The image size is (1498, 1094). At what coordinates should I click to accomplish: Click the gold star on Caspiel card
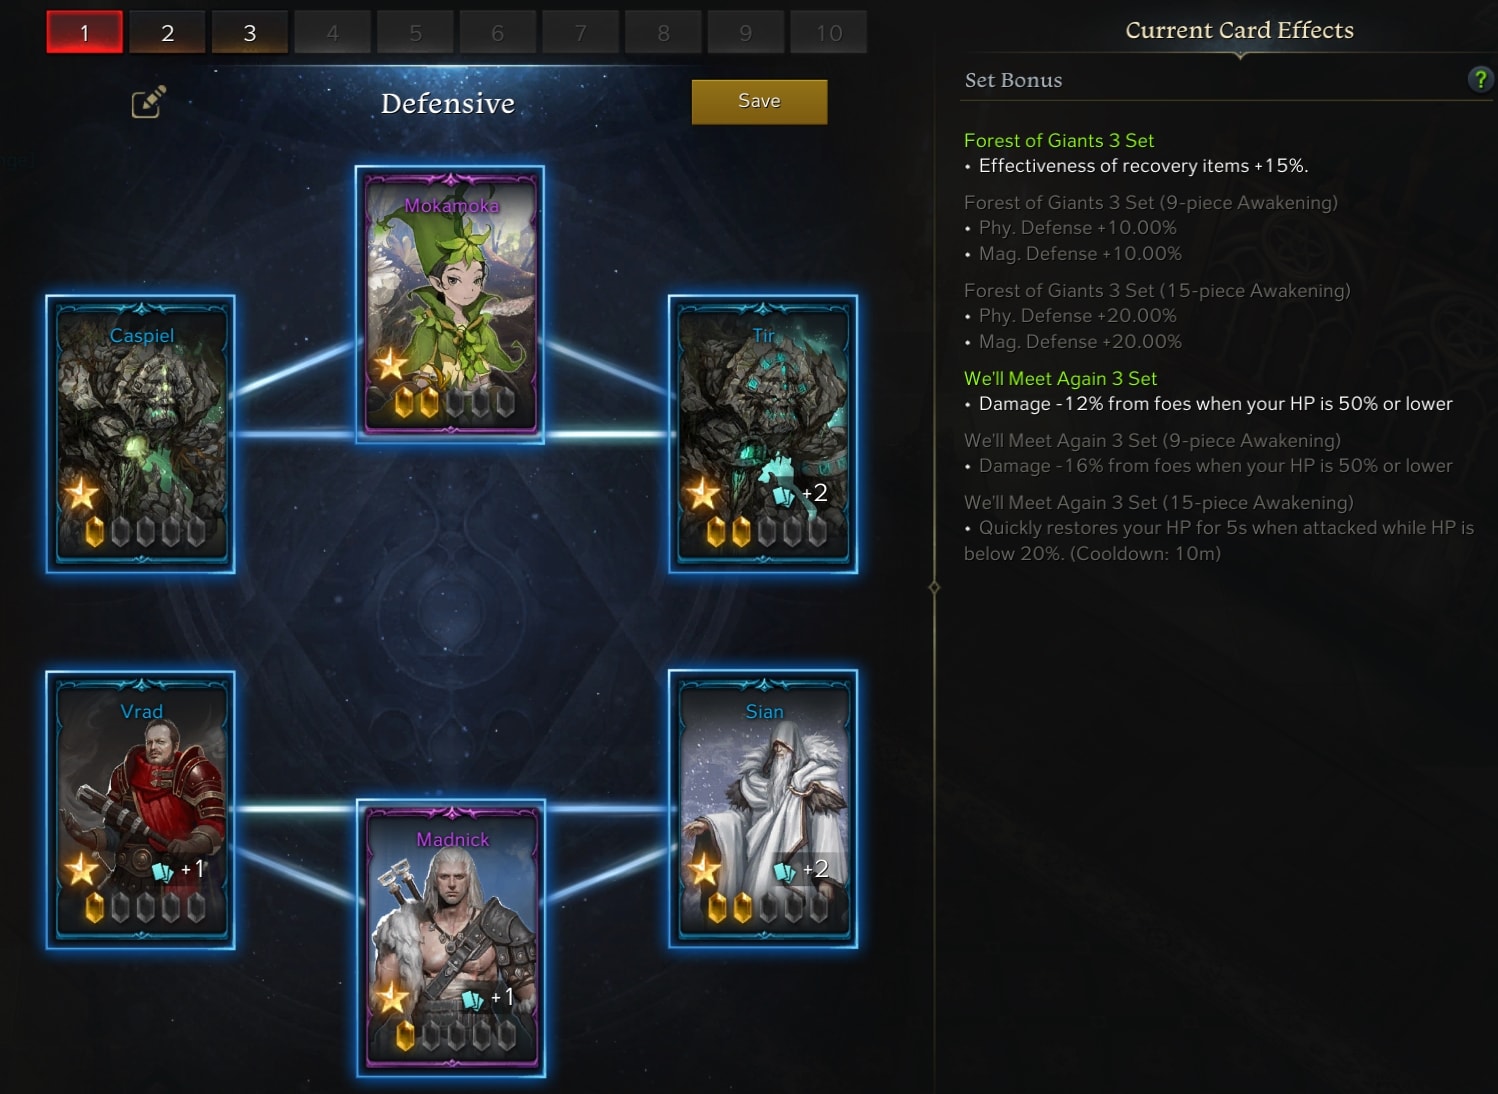[80, 493]
